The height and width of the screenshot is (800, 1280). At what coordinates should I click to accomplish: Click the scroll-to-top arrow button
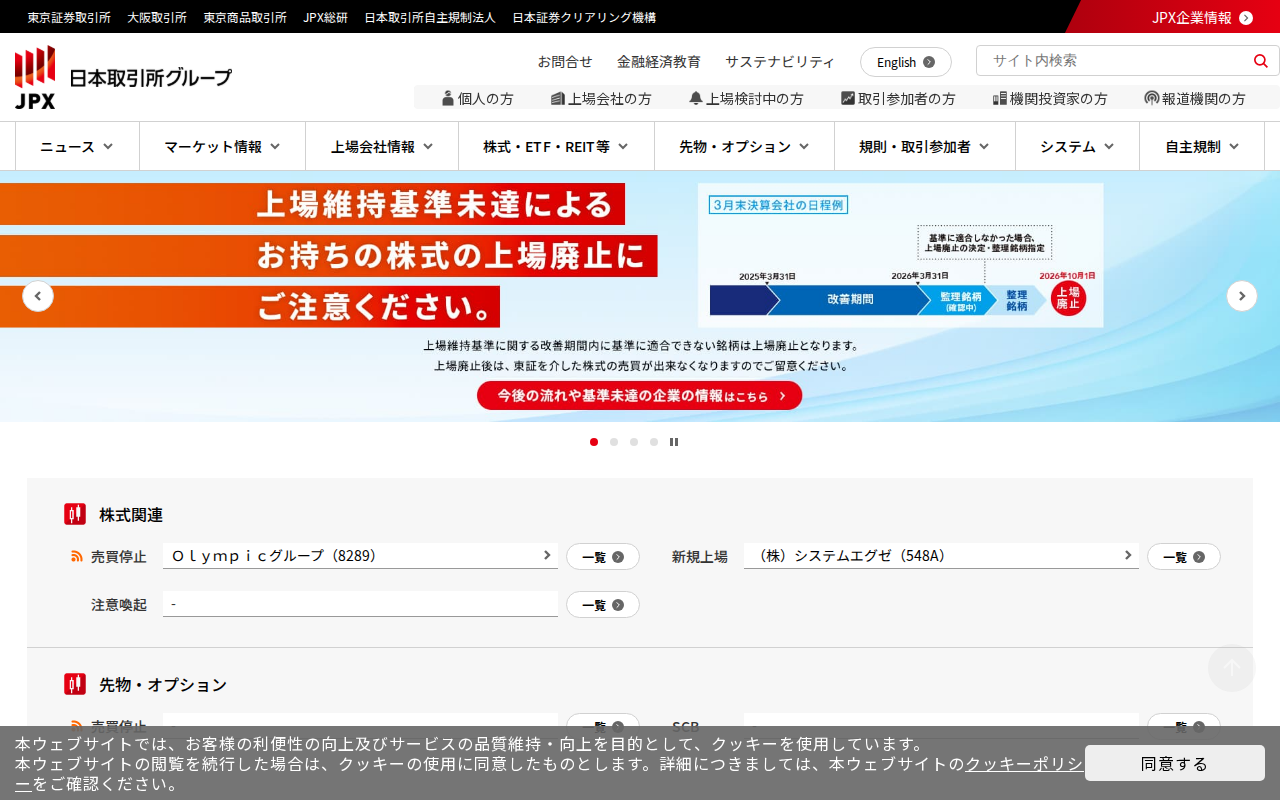1231,668
